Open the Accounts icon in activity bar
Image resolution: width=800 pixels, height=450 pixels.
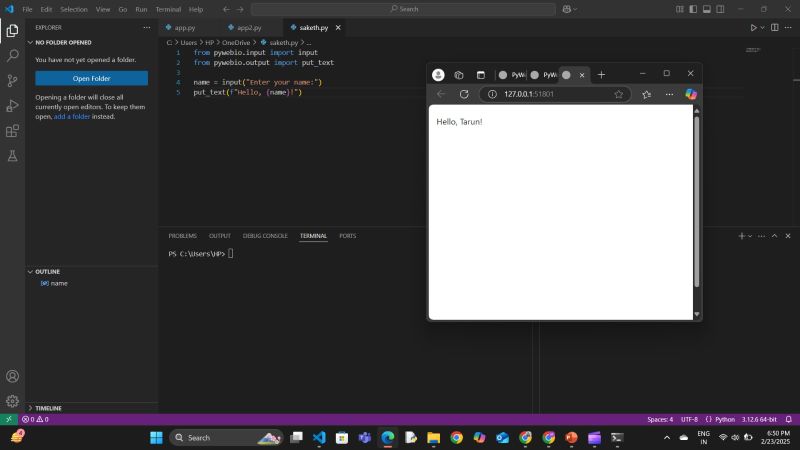[12, 377]
